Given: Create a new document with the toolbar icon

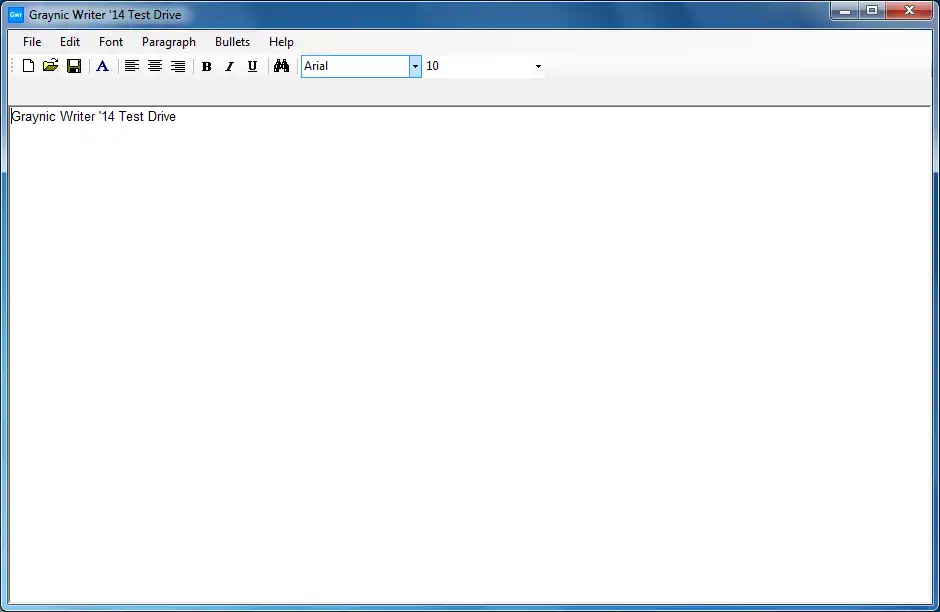Looking at the screenshot, I should coord(28,66).
